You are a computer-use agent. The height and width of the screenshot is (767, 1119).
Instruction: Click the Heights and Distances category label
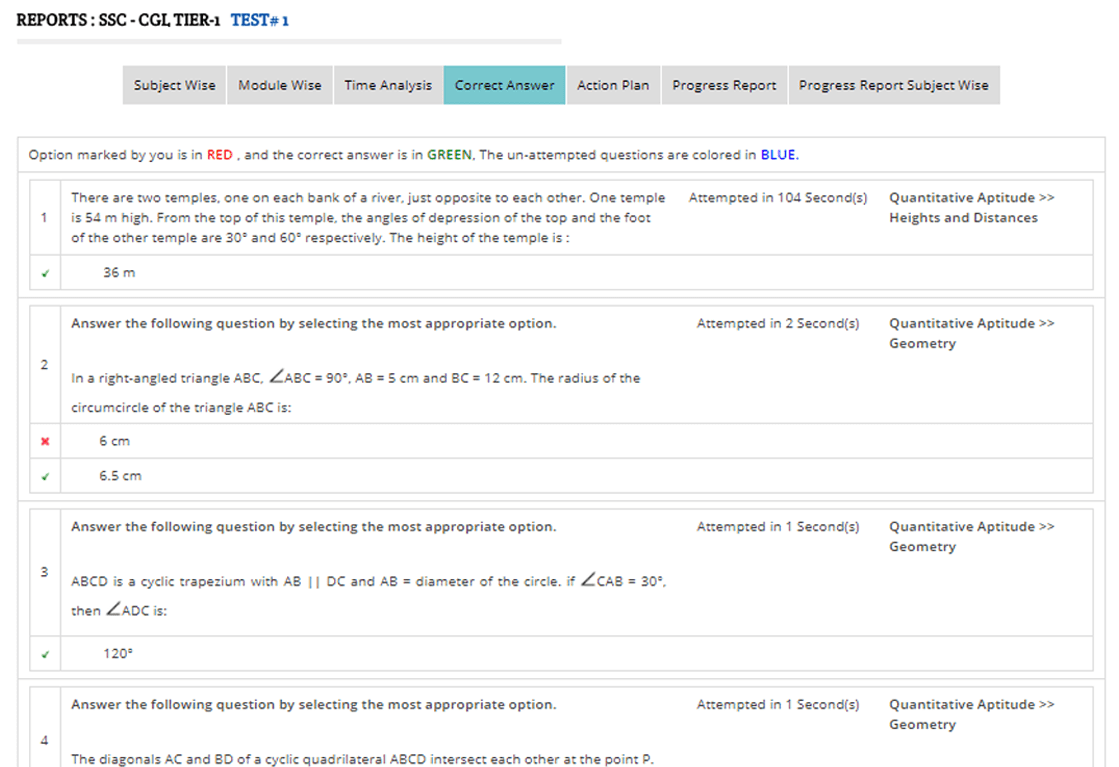[x=963, y=218]
